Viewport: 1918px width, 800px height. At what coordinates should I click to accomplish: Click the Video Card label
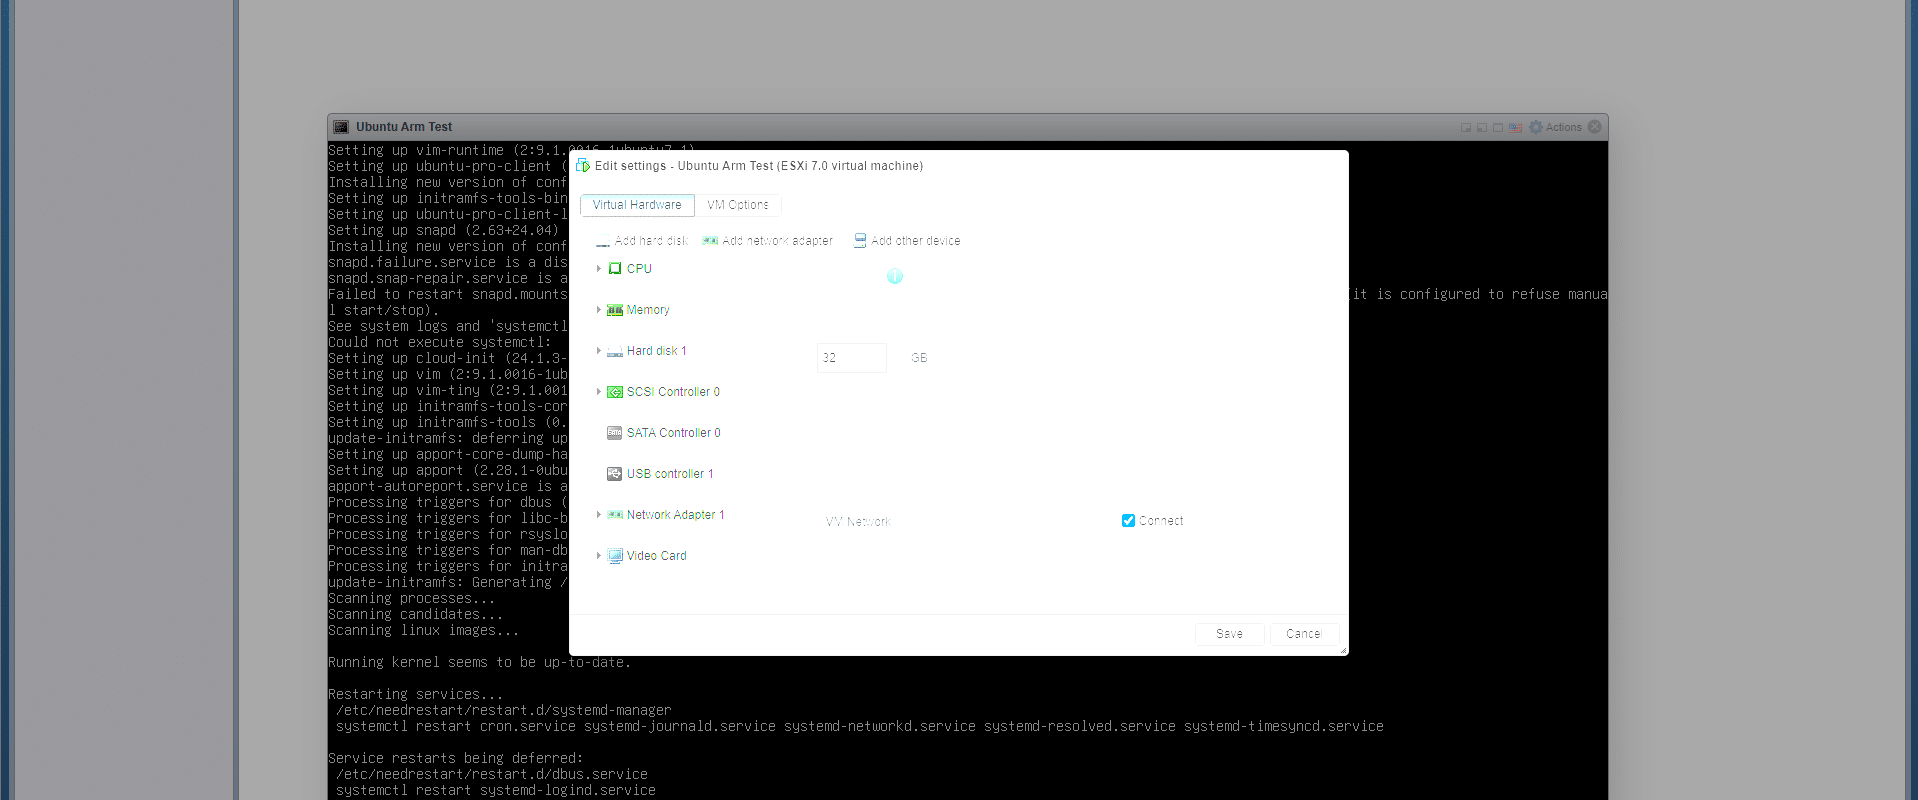pos(657,556)
